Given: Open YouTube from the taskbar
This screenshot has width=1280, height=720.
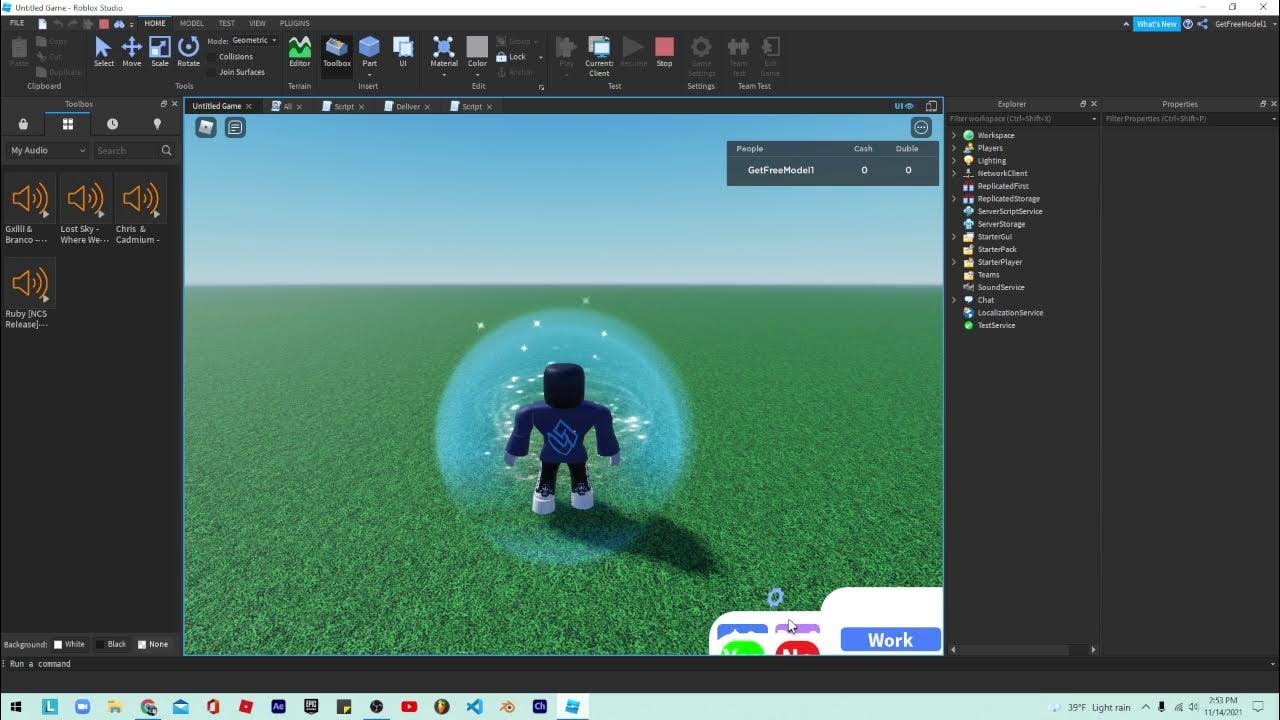Looking at the screenshot, I should 409,706.
